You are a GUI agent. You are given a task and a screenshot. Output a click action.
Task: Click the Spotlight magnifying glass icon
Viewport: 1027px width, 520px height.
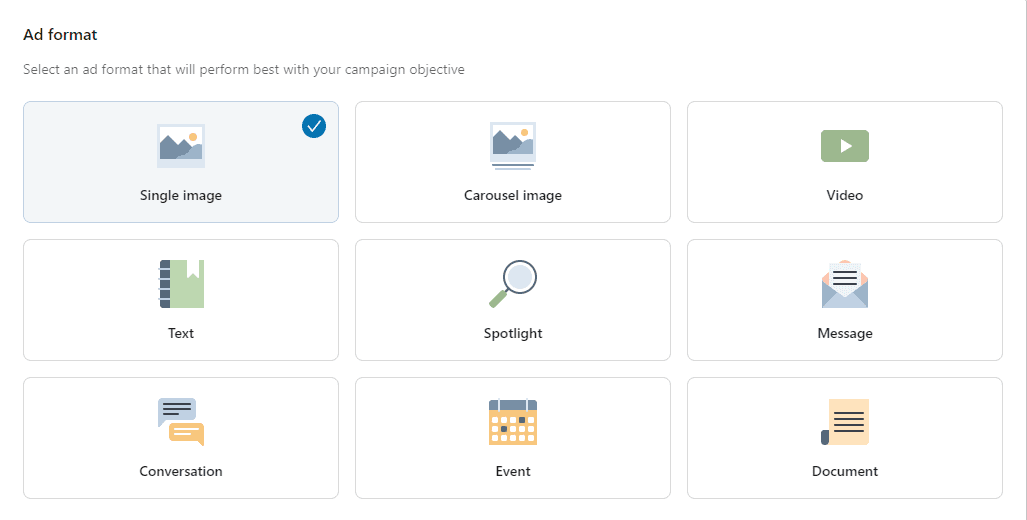point(513,284)
